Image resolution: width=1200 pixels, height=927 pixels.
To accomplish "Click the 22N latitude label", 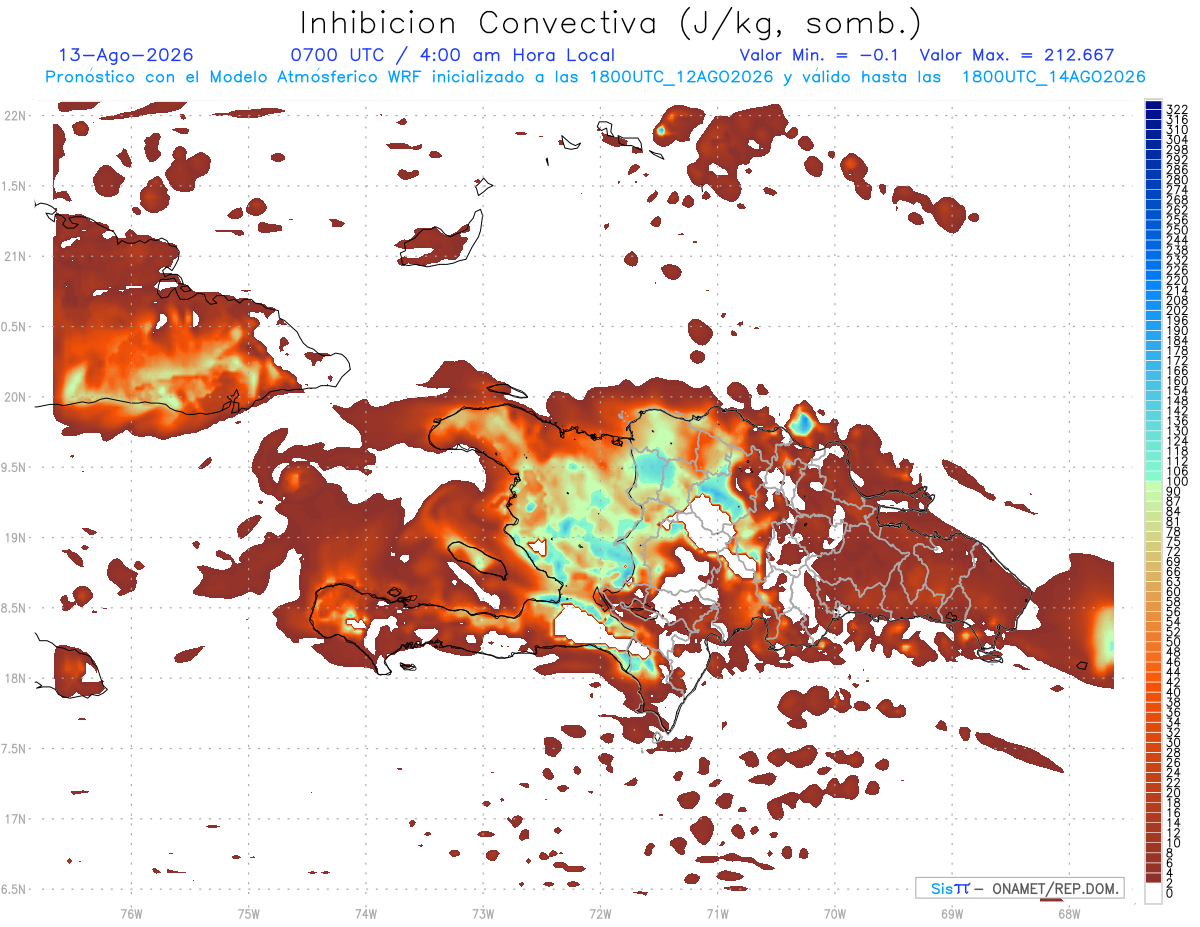I will point(15,116).
